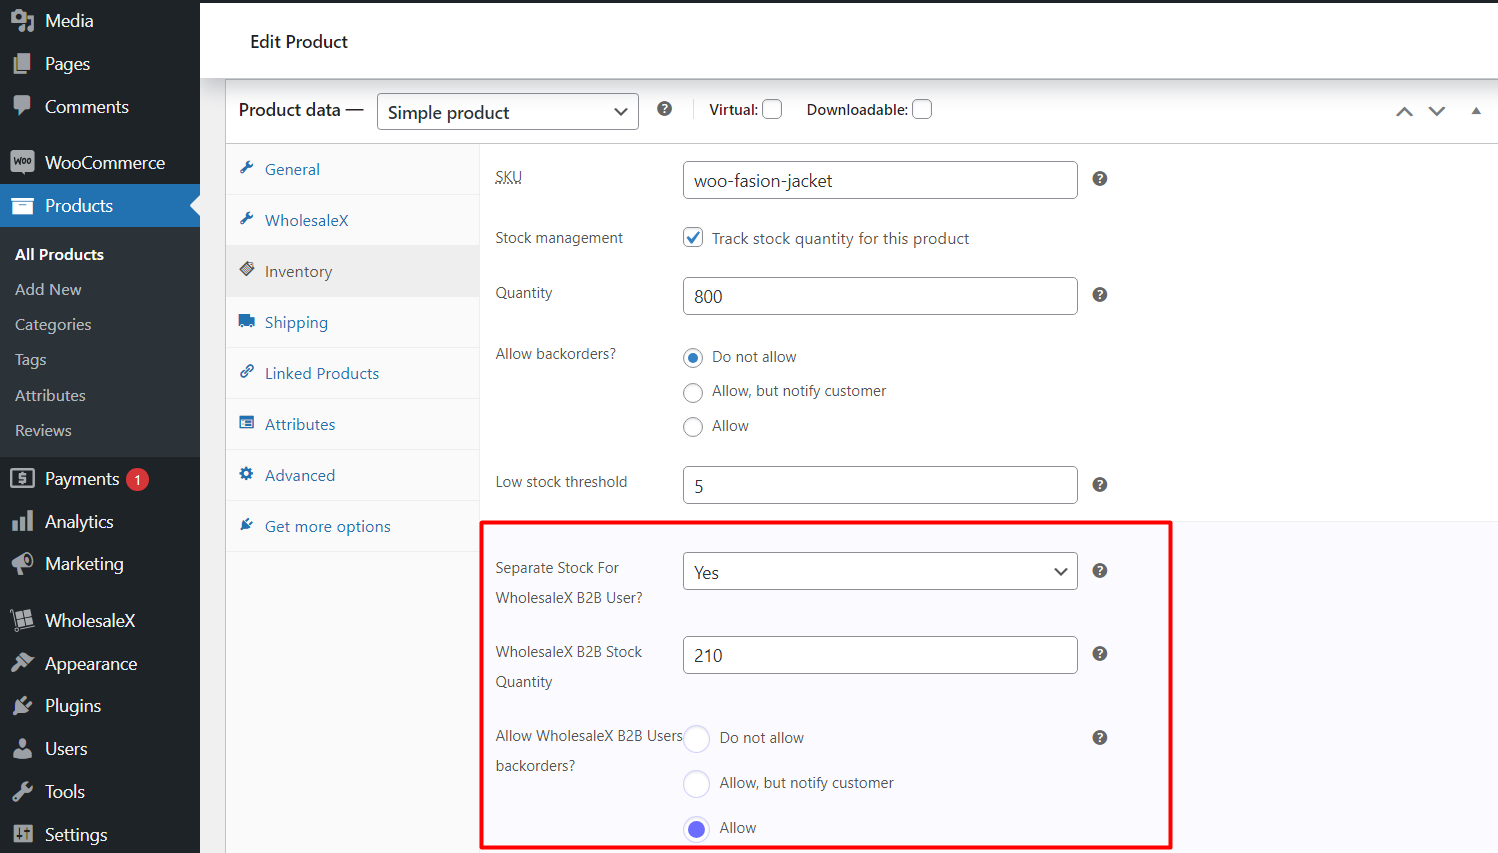Select backorders 'Allow, but notify customer' radio

693,392
